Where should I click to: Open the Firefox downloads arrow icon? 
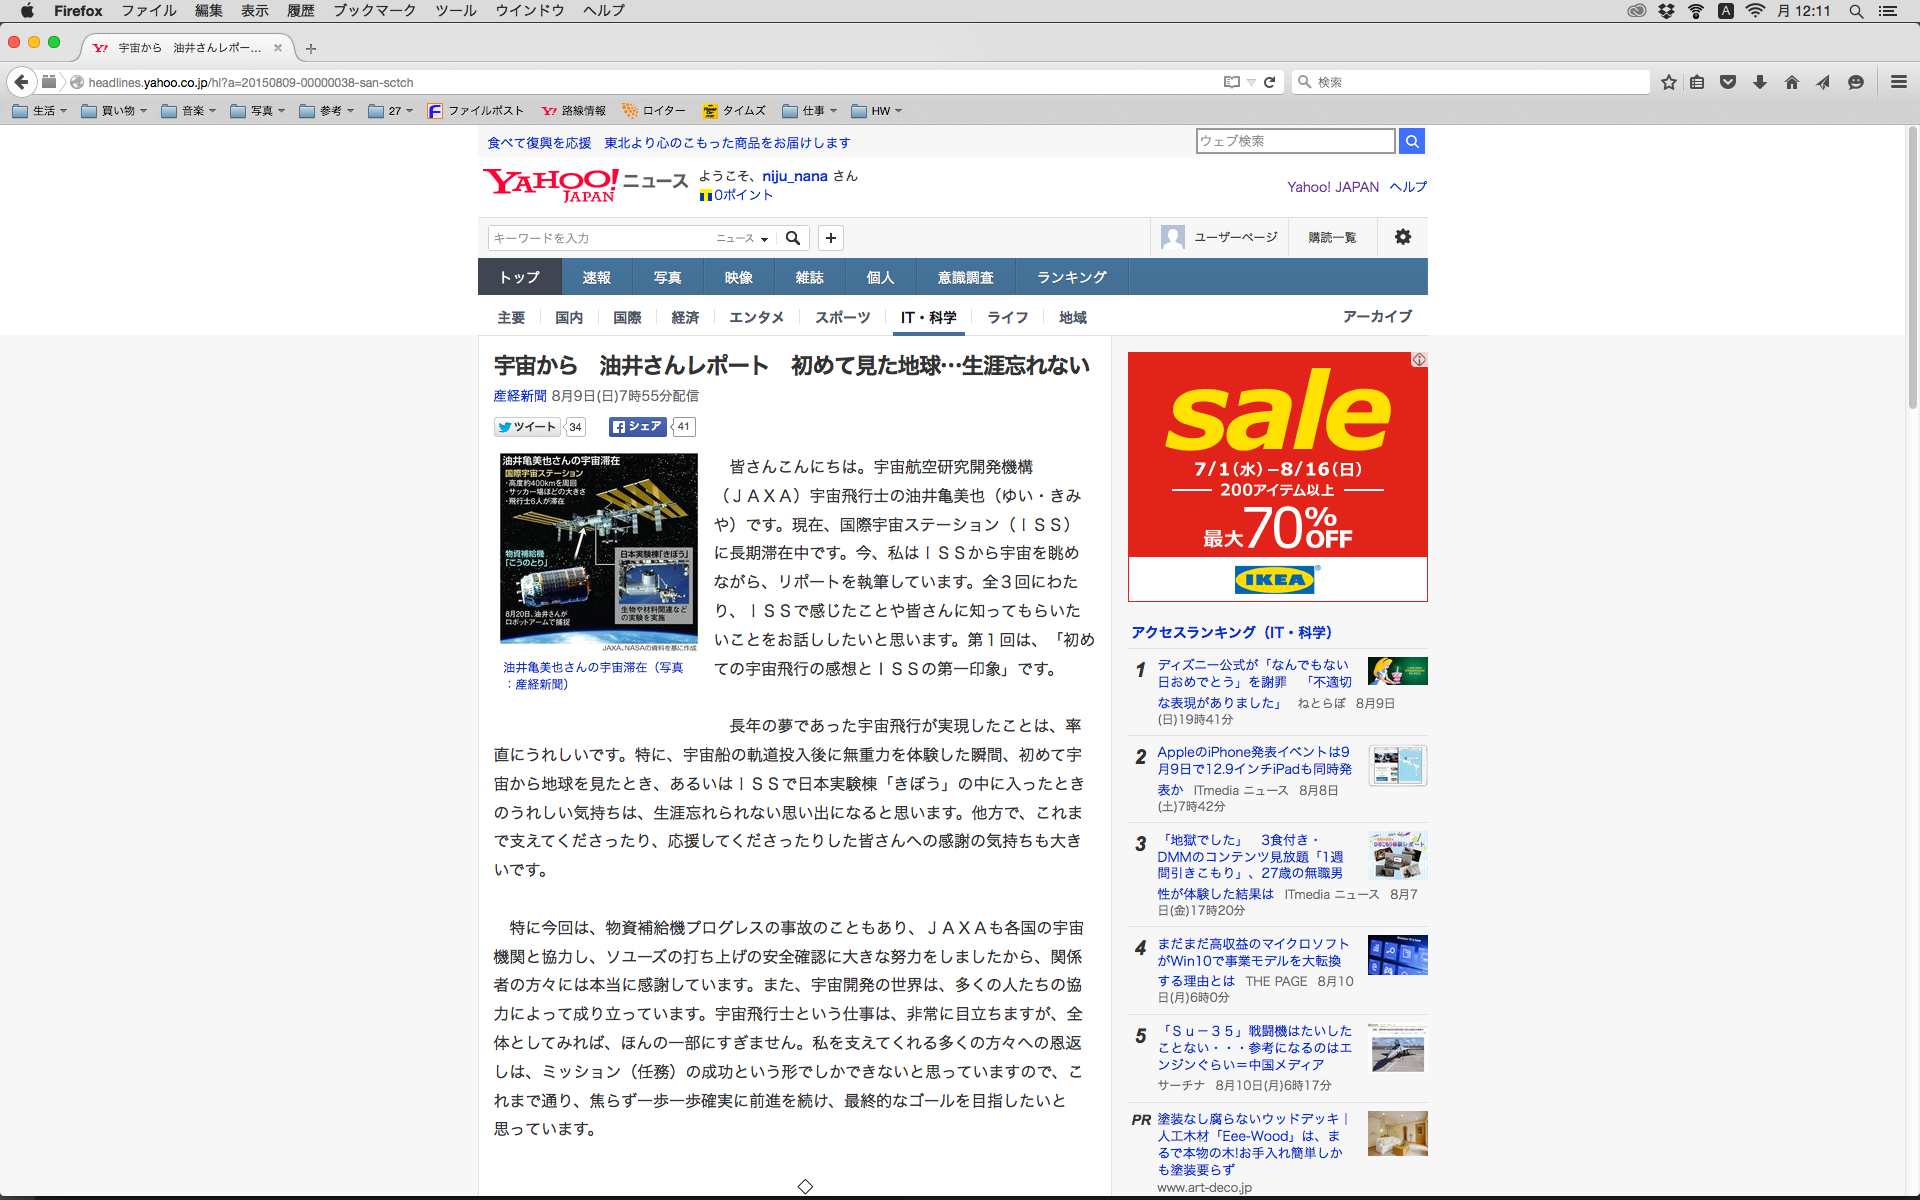pyautogui.click(x=1760, y=83)
